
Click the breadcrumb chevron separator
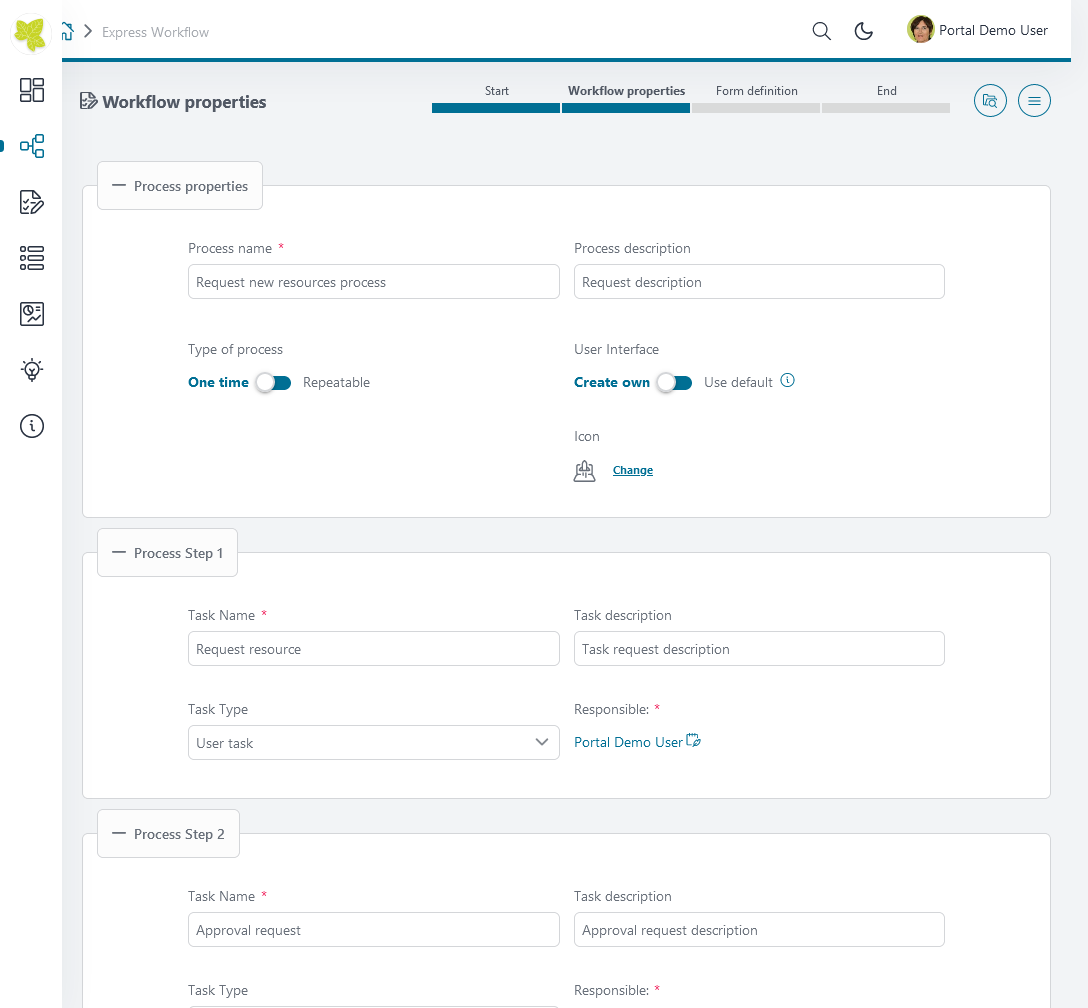tap(88, 31)
